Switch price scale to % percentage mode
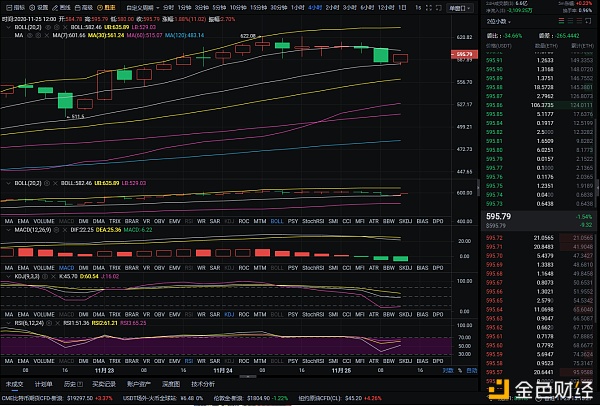600x406 pixels. [460, 370]
